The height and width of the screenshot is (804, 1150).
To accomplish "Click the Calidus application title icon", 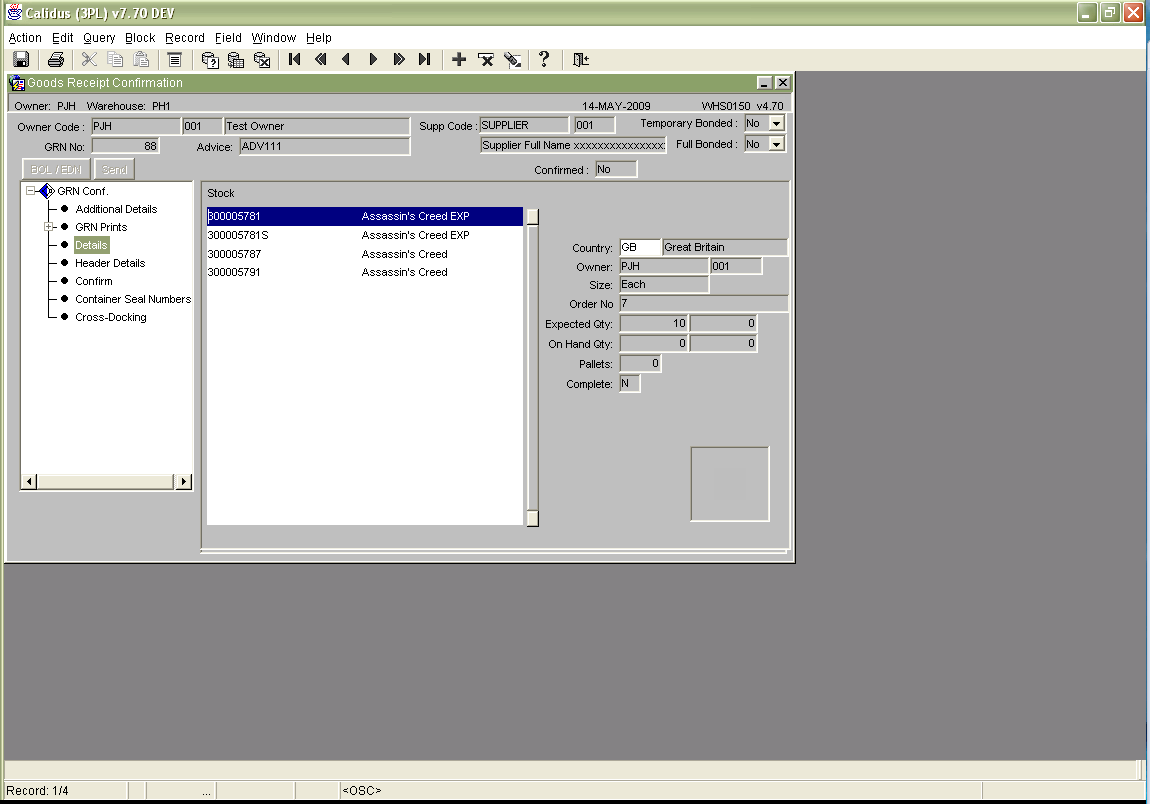I will pyautogui.click(x=14, y=12).
